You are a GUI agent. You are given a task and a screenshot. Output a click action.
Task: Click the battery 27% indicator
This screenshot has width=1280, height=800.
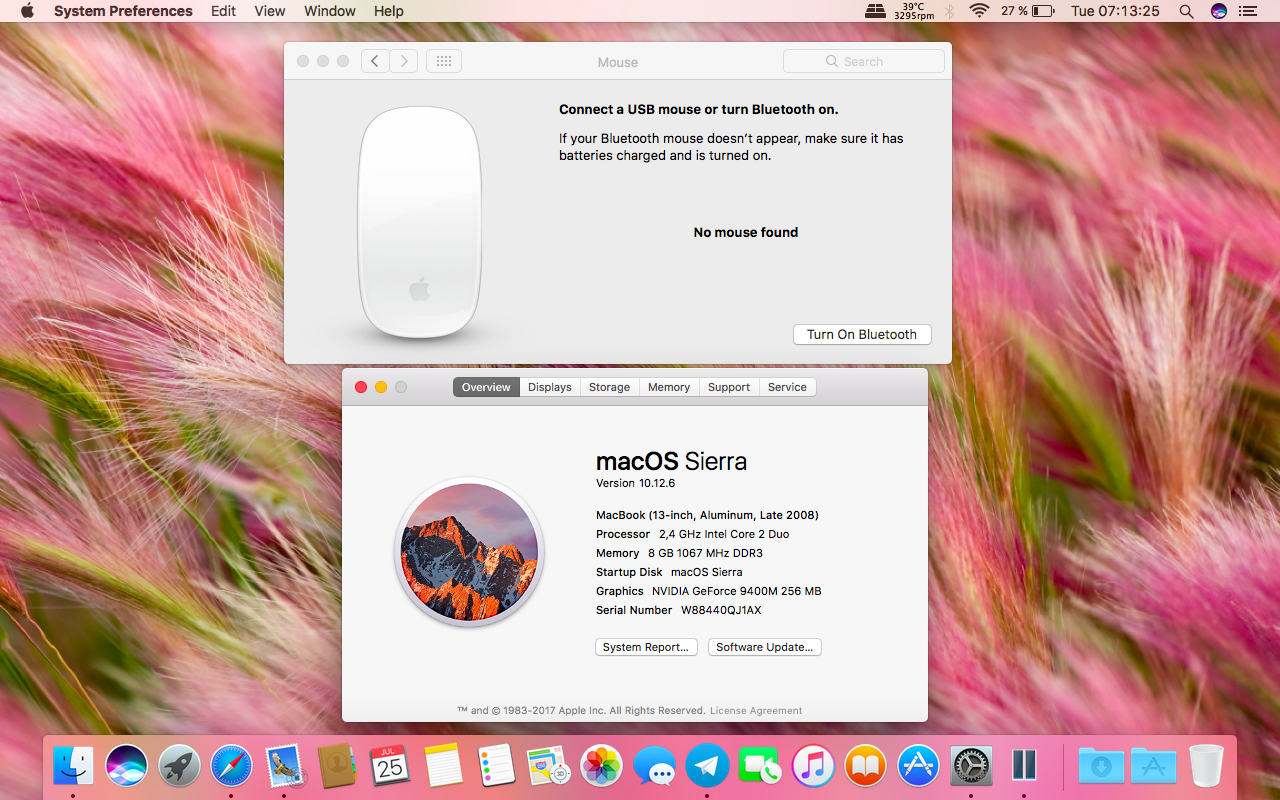click(x=1028, y=11)
